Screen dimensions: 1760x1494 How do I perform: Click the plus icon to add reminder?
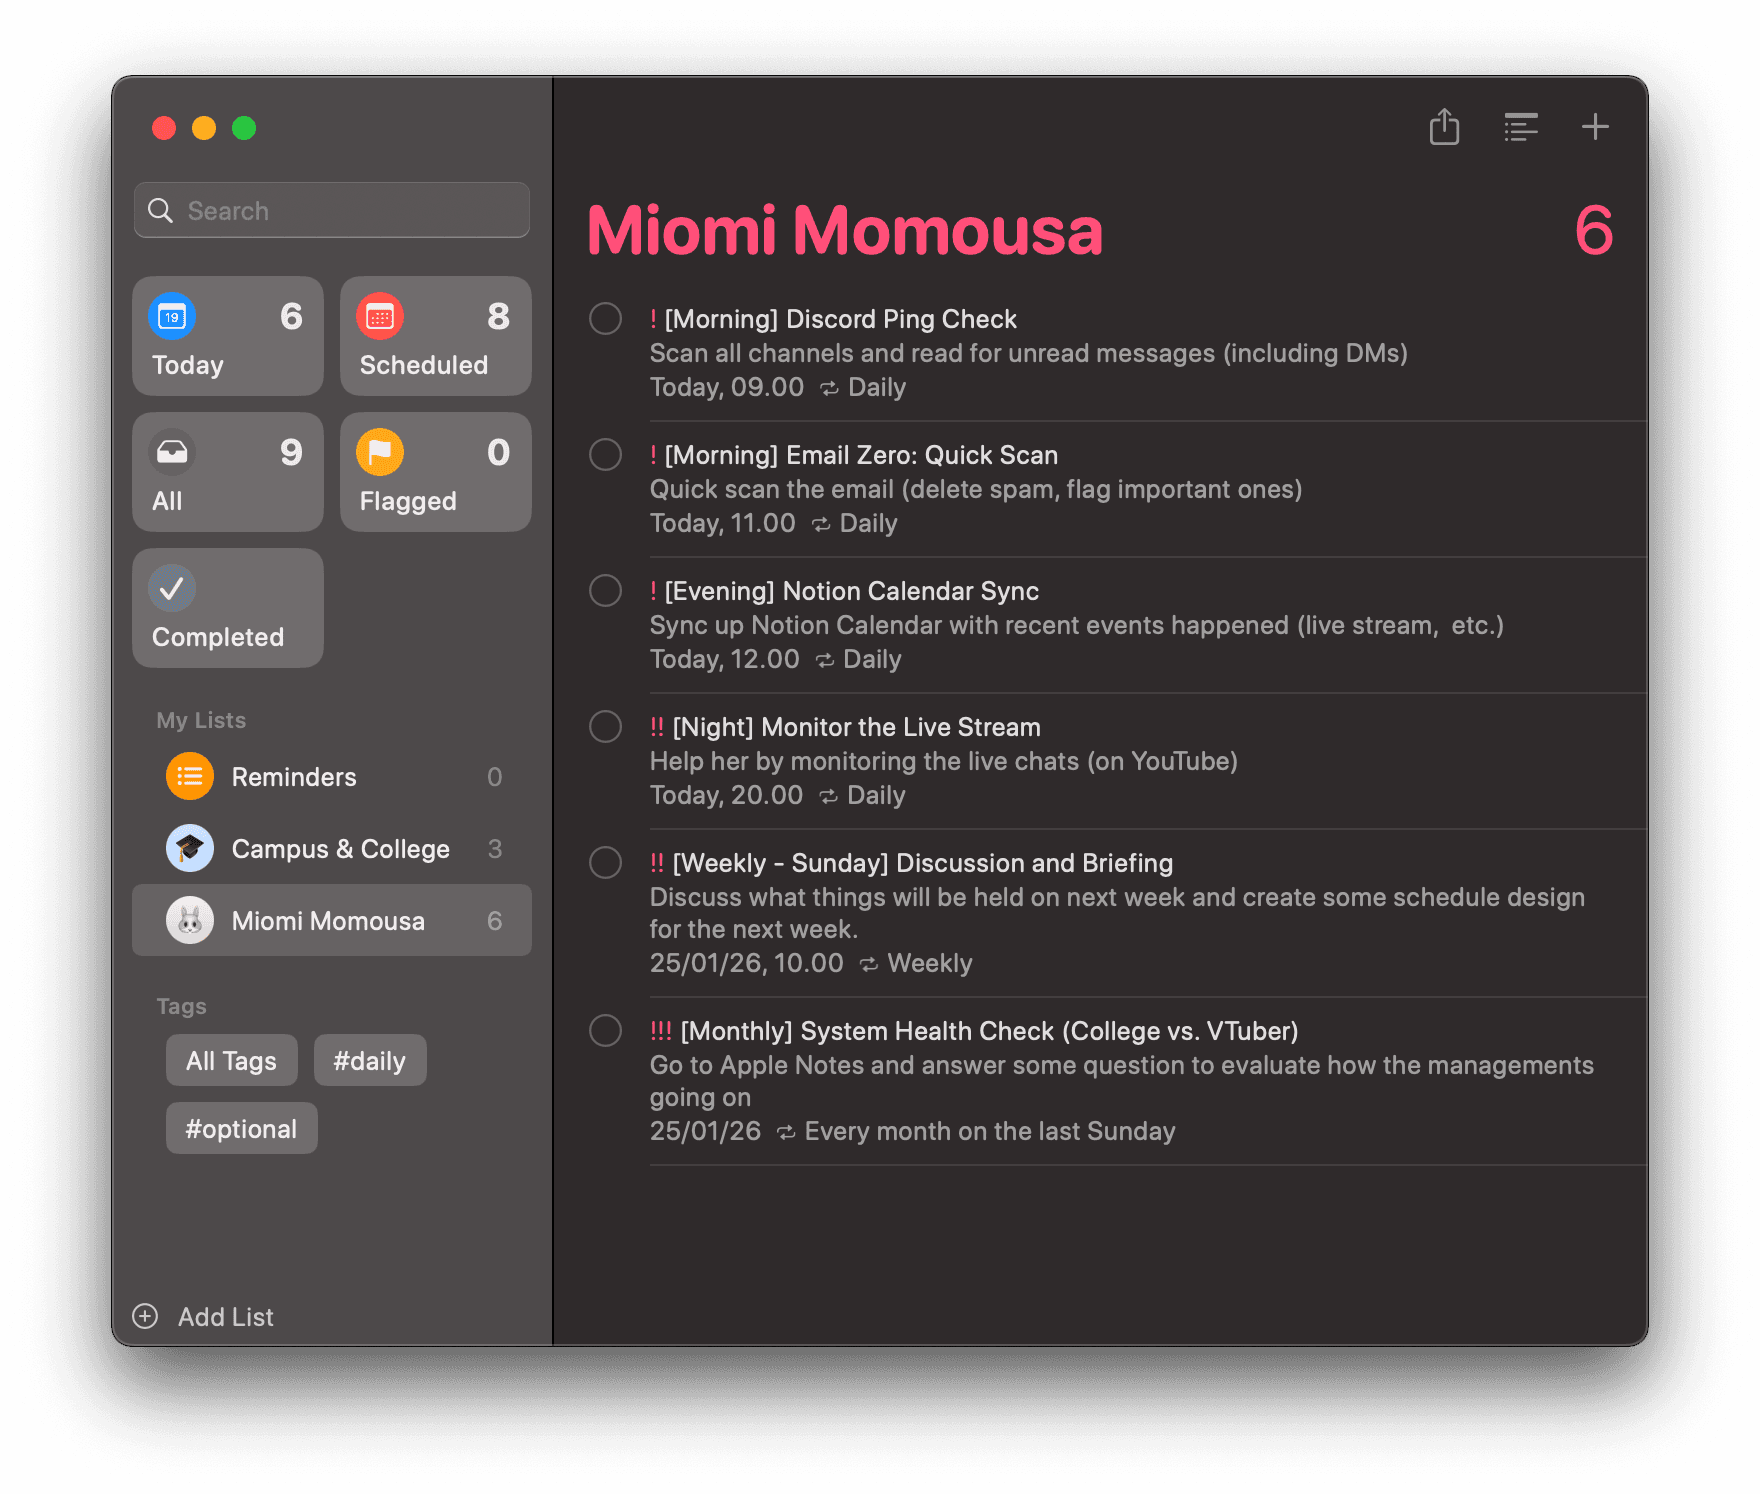(1595, 127)
